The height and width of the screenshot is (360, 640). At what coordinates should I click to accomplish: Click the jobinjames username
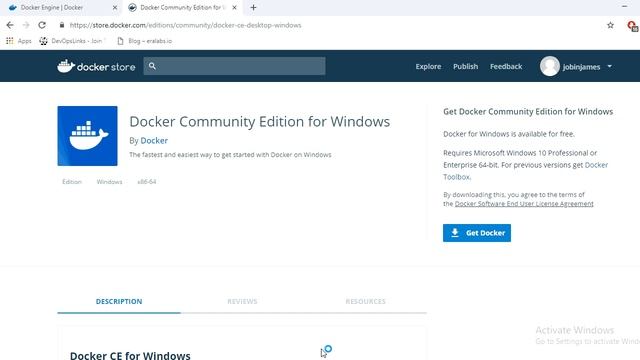click(581, 67)
